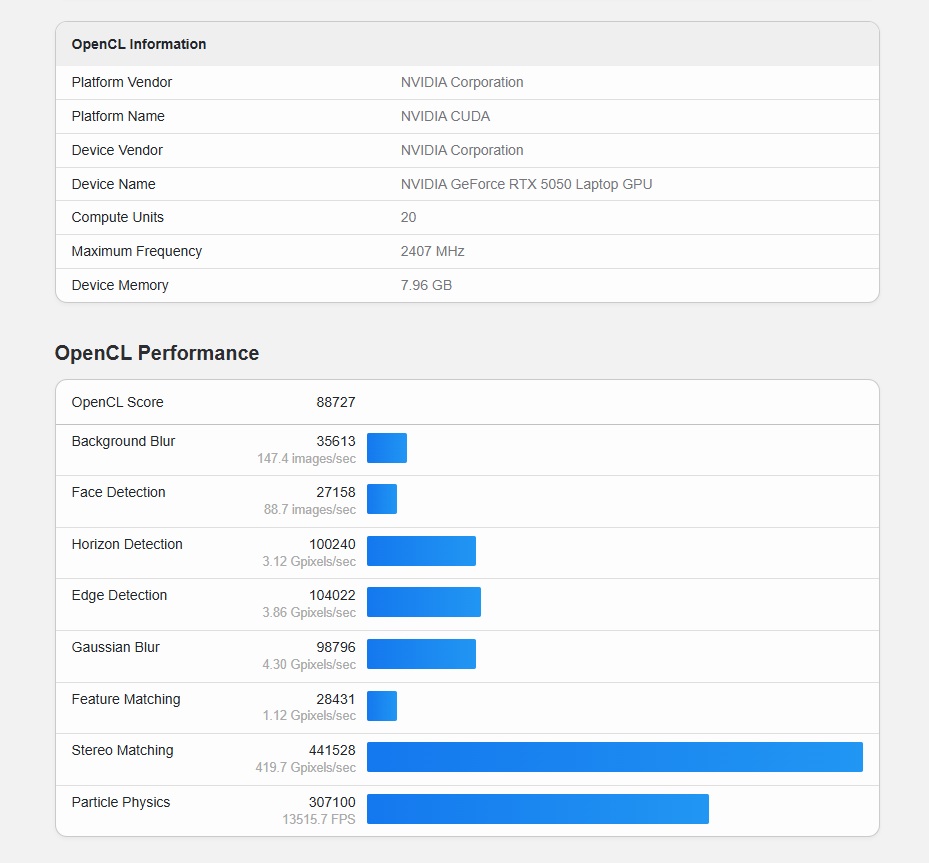
Task: Click the Background Blur score "35613"
Action: (x=336, y=441)
